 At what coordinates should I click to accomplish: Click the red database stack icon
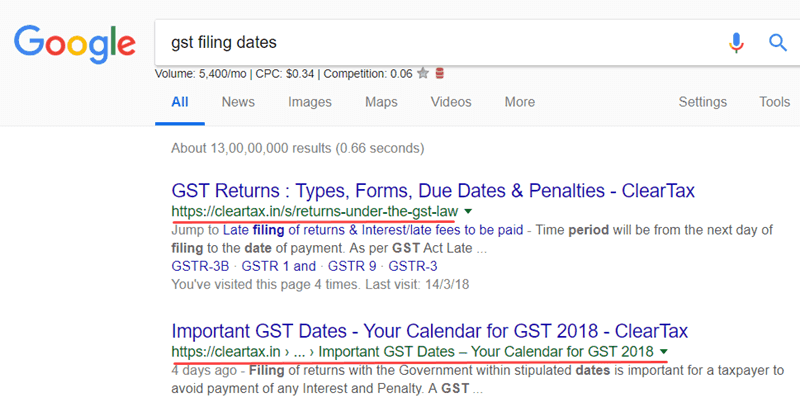coord(440,73)
